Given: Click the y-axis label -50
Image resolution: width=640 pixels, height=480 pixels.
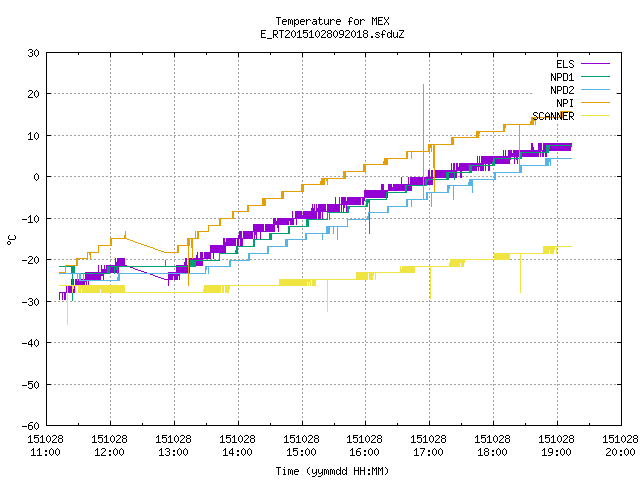Looking at the screenshot, I should pyautogui.click(x=31, y=384).
